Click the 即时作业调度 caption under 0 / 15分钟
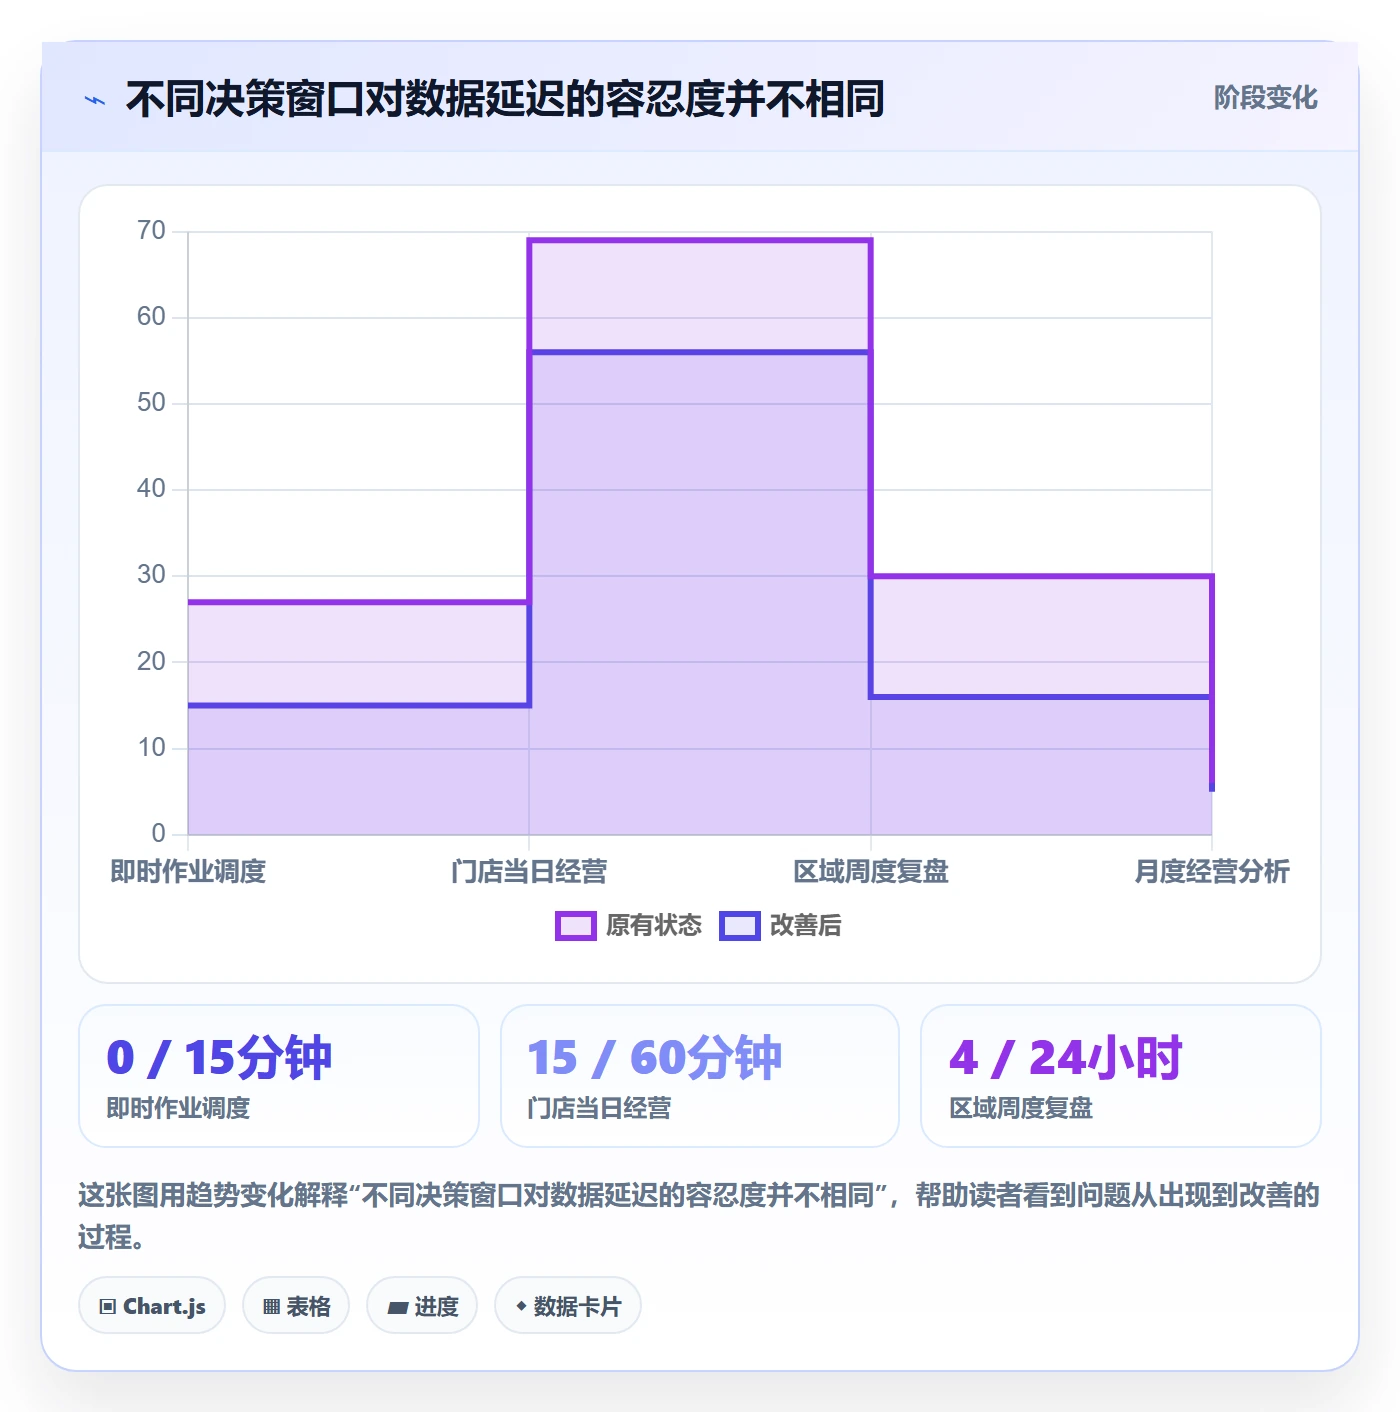 pos(178,1108)
